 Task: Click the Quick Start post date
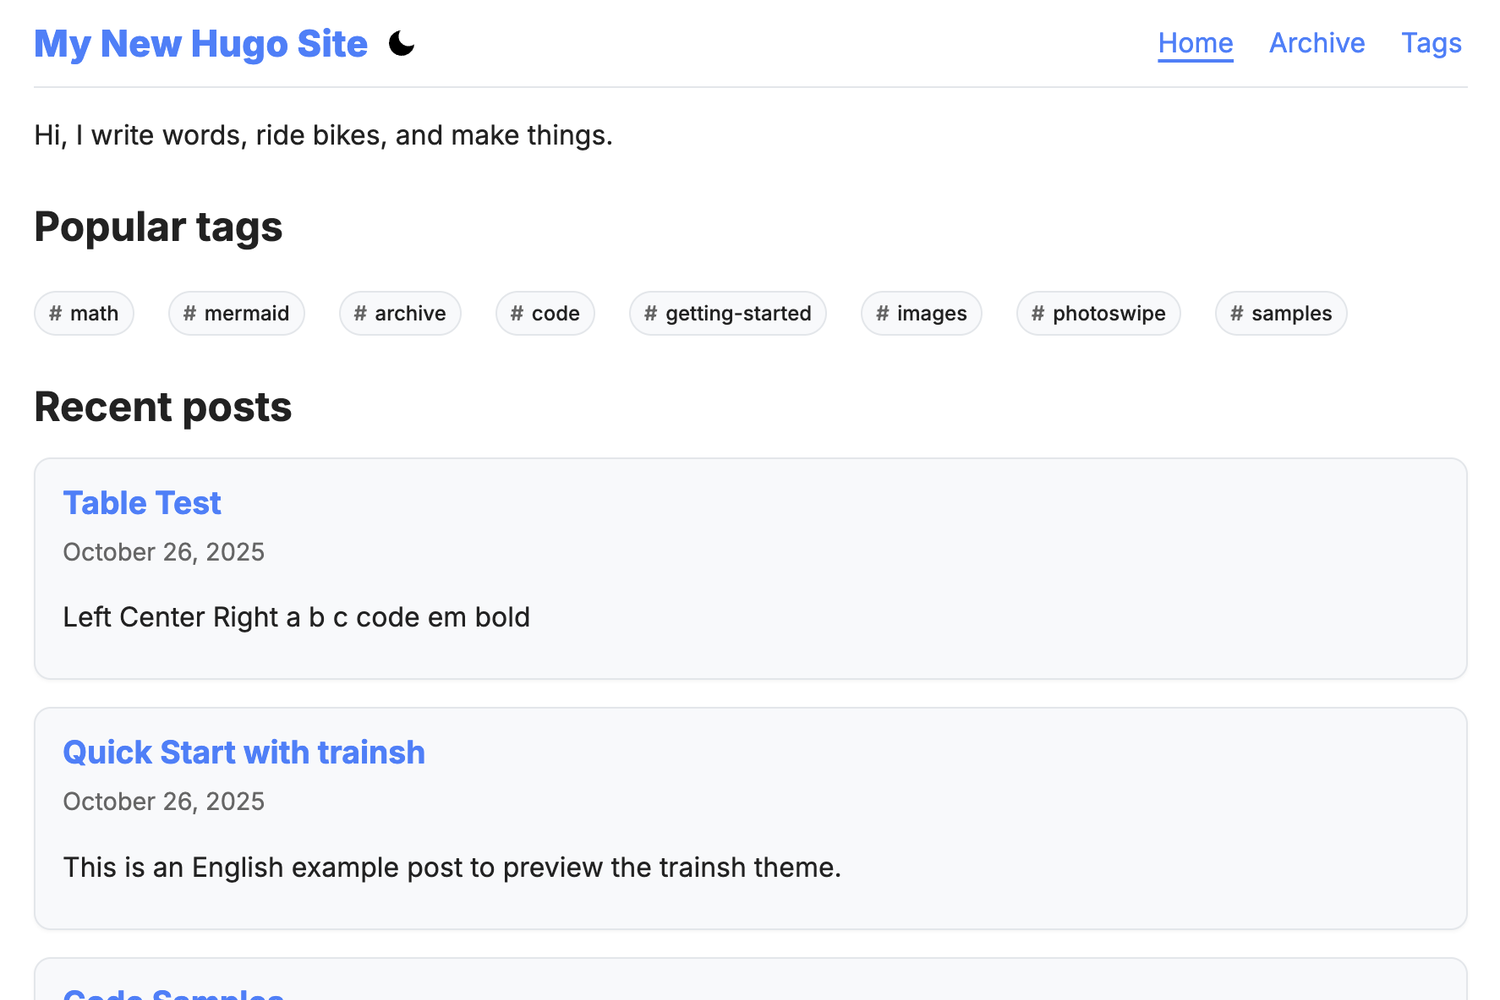point(164,802)
